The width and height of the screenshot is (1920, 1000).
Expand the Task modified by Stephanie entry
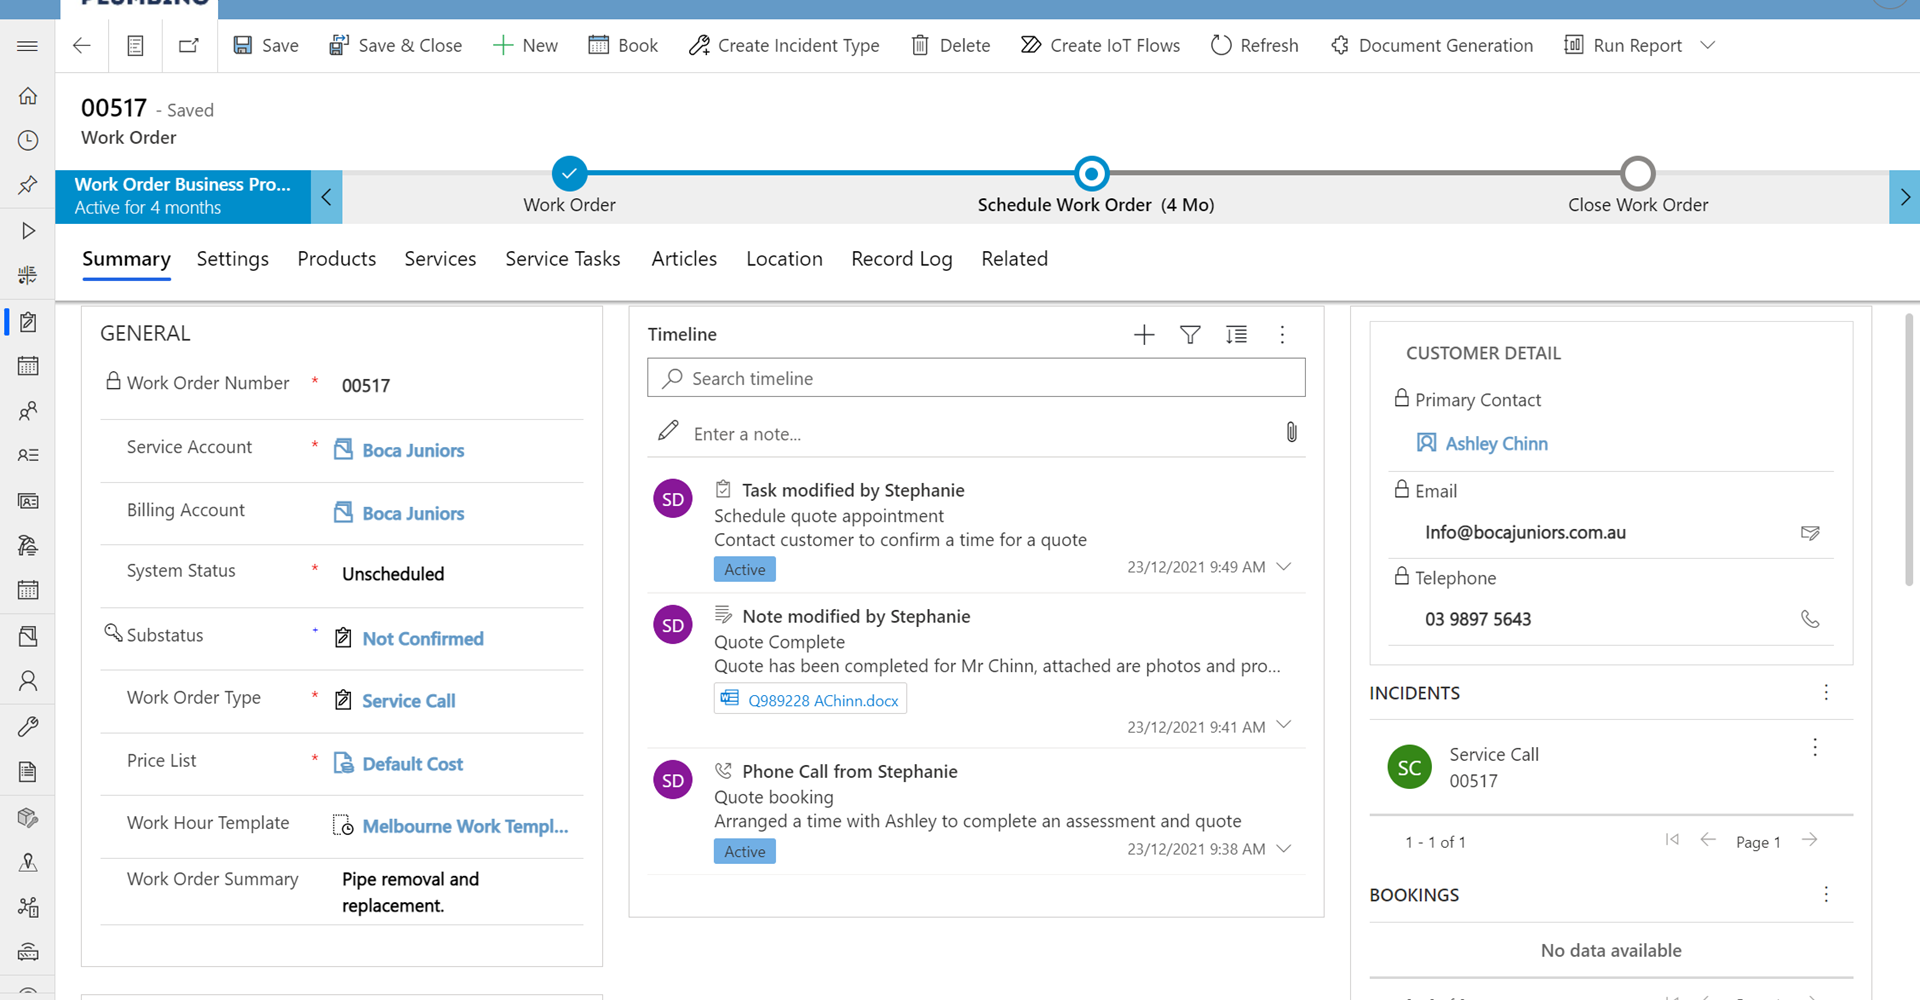pyautogui.click(x=1285, y=567)
